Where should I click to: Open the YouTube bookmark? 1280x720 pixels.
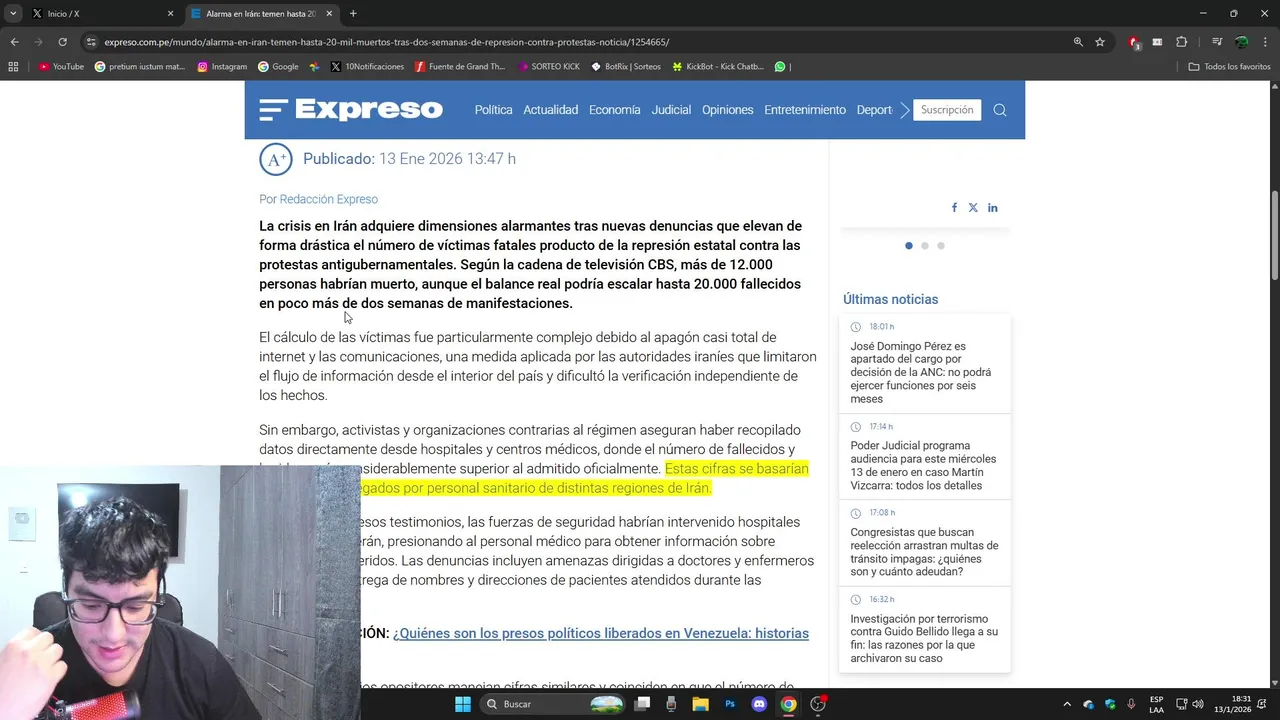tap(61, 67)
